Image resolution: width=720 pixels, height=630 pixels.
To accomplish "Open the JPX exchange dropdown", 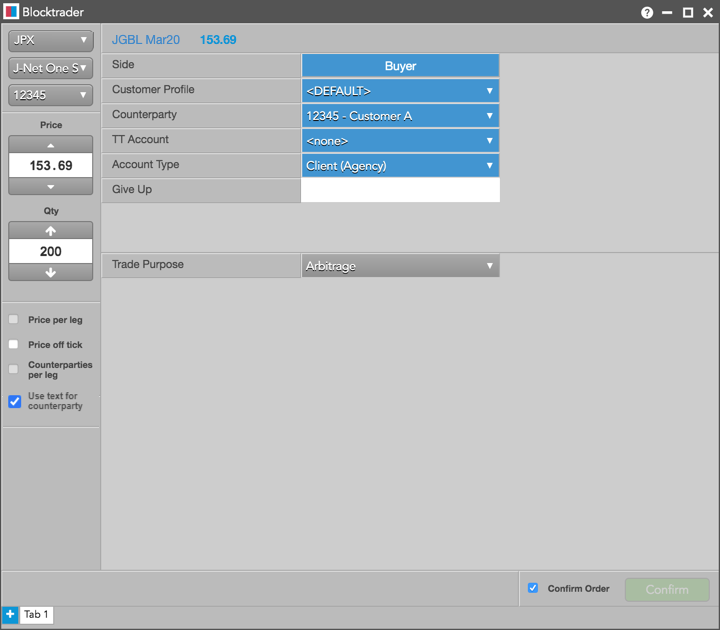I will [50, 41].
